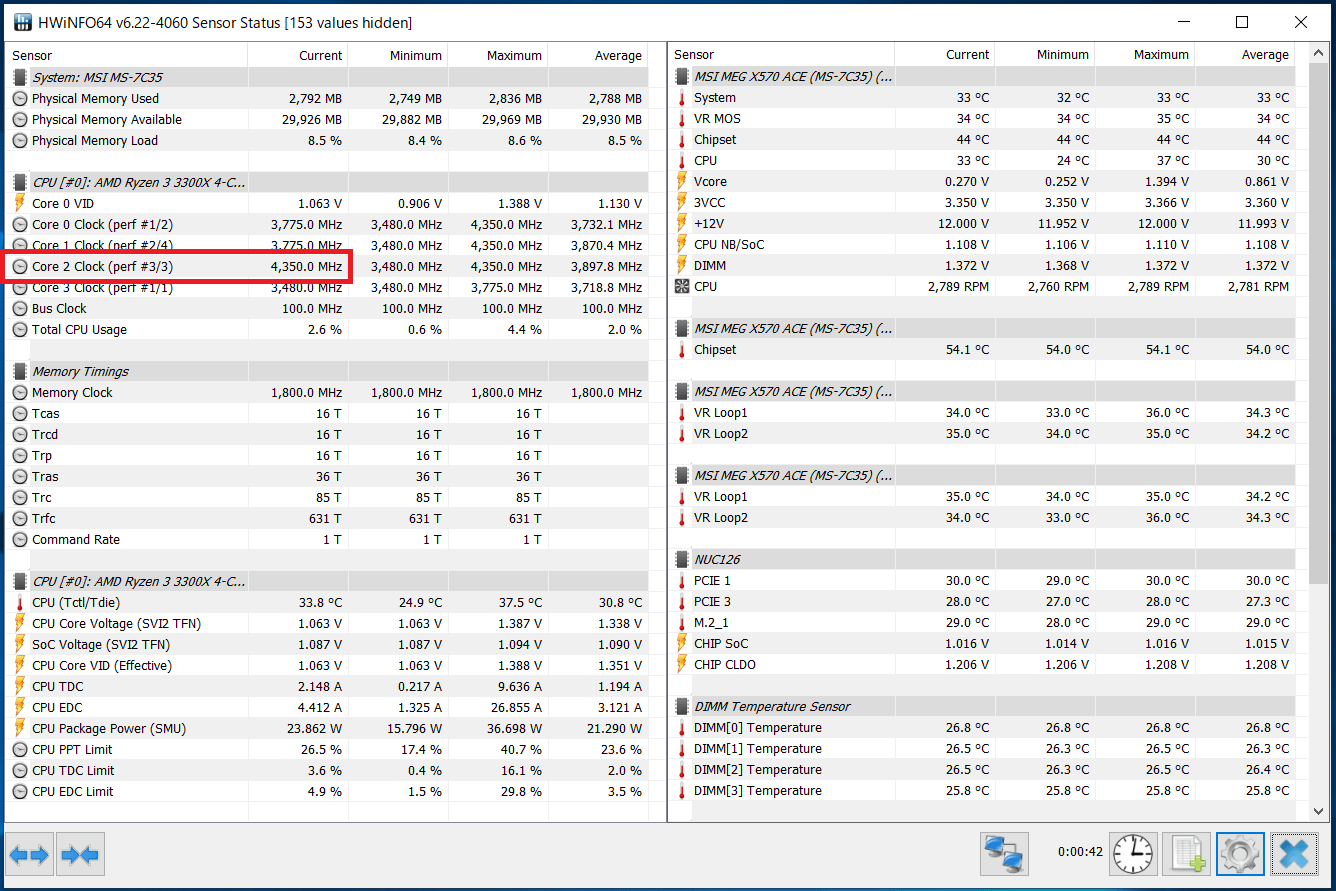Click the chip icon beside NUC126 header
Viewport: 1336px width, 891px height.
[x=682, y=560]
